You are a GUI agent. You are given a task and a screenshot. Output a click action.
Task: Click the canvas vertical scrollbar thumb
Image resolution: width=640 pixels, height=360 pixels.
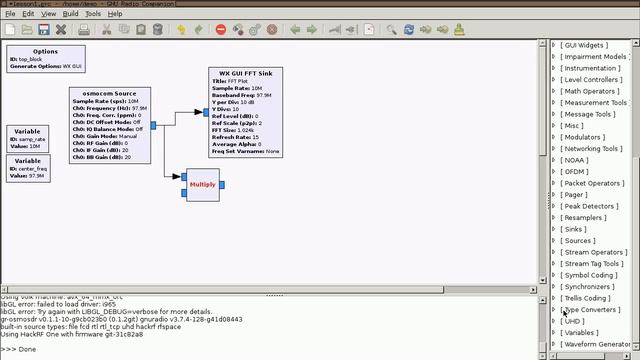coord(542,101)
